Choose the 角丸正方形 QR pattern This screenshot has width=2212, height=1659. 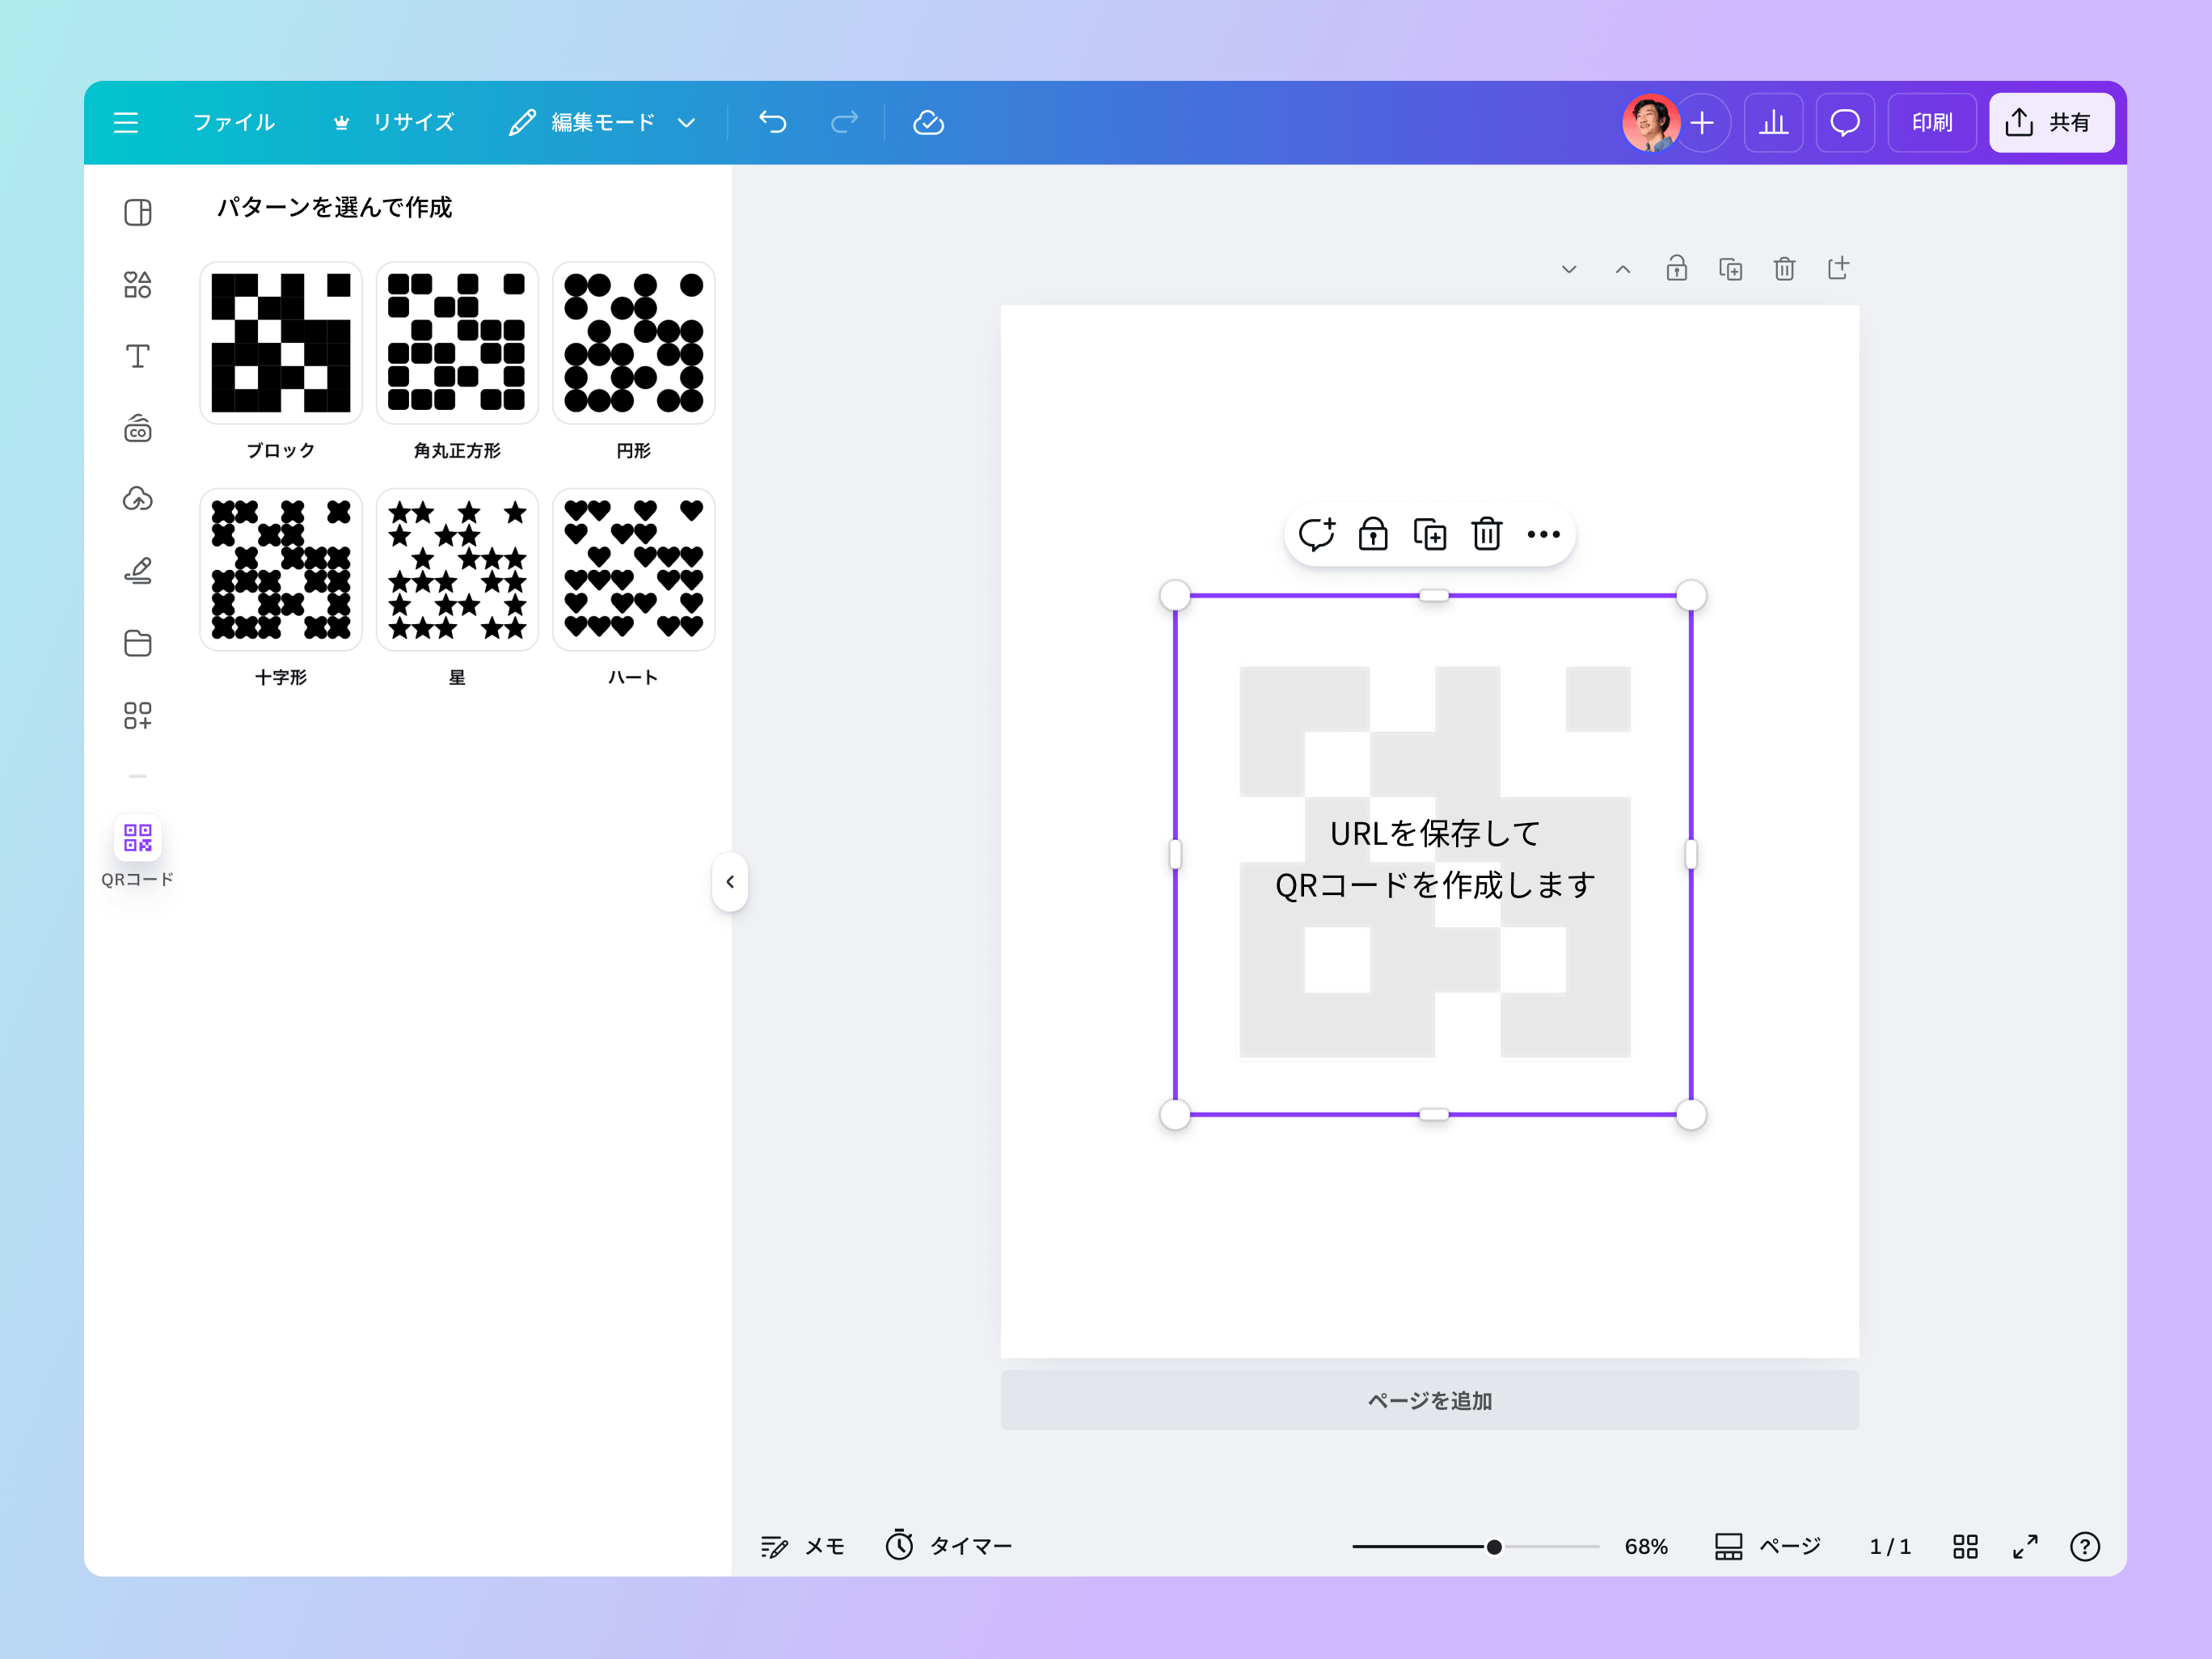coord(457,343)
